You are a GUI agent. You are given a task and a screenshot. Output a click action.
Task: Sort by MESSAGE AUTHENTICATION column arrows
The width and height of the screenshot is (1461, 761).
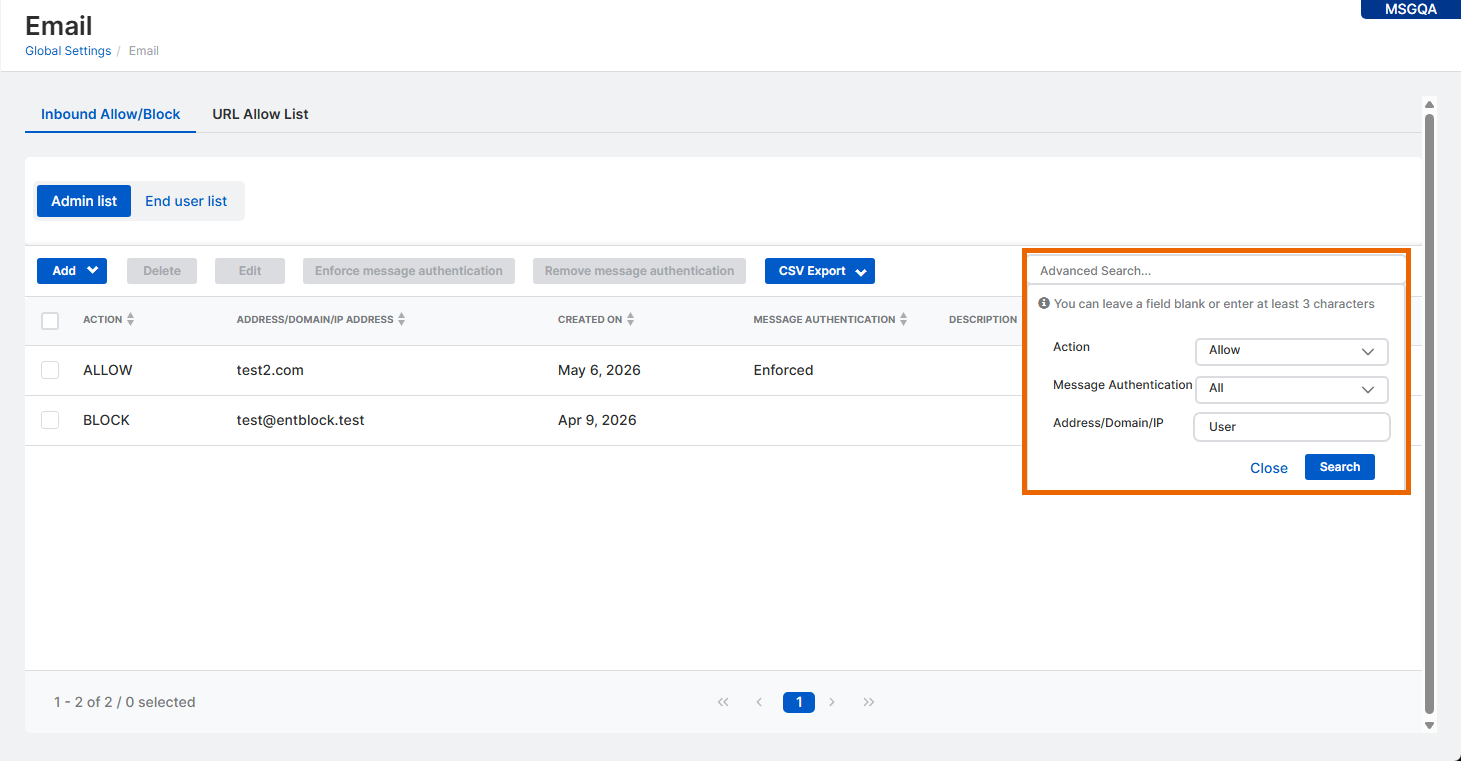point(904,320)
